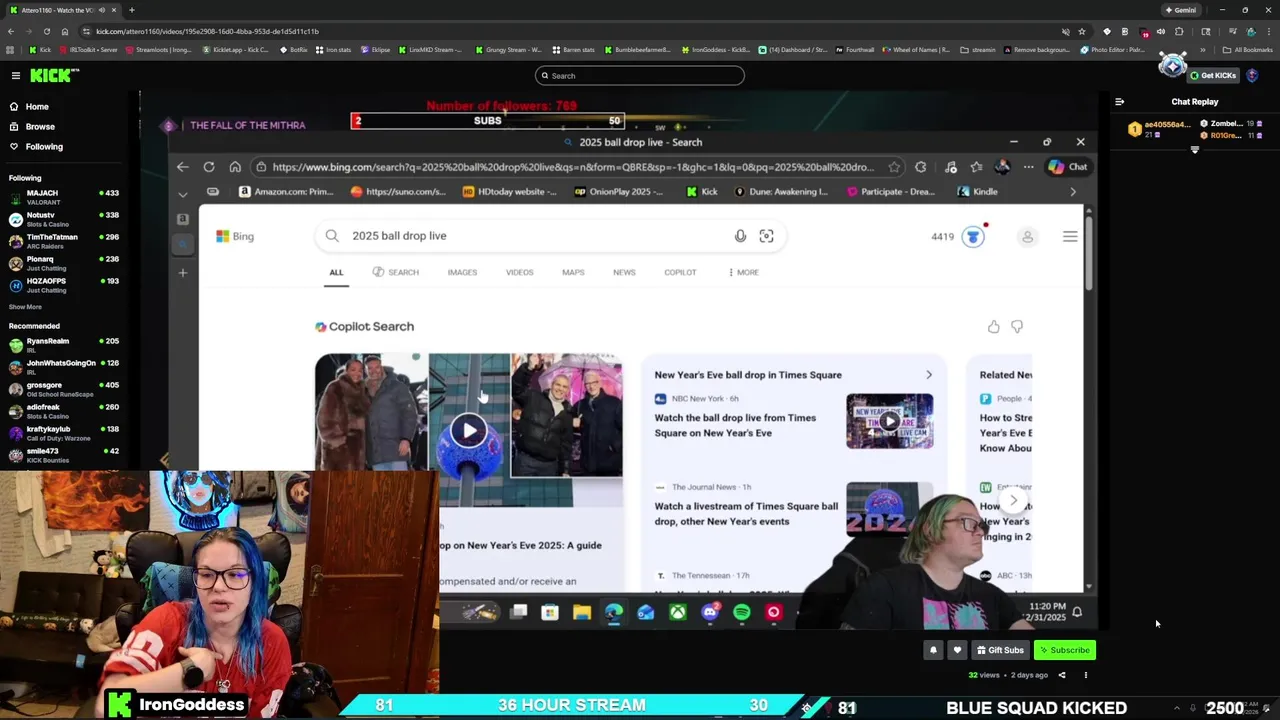Open followed channel MAJACH
This screenshot has height=720, width=1280.
point(65,197)
